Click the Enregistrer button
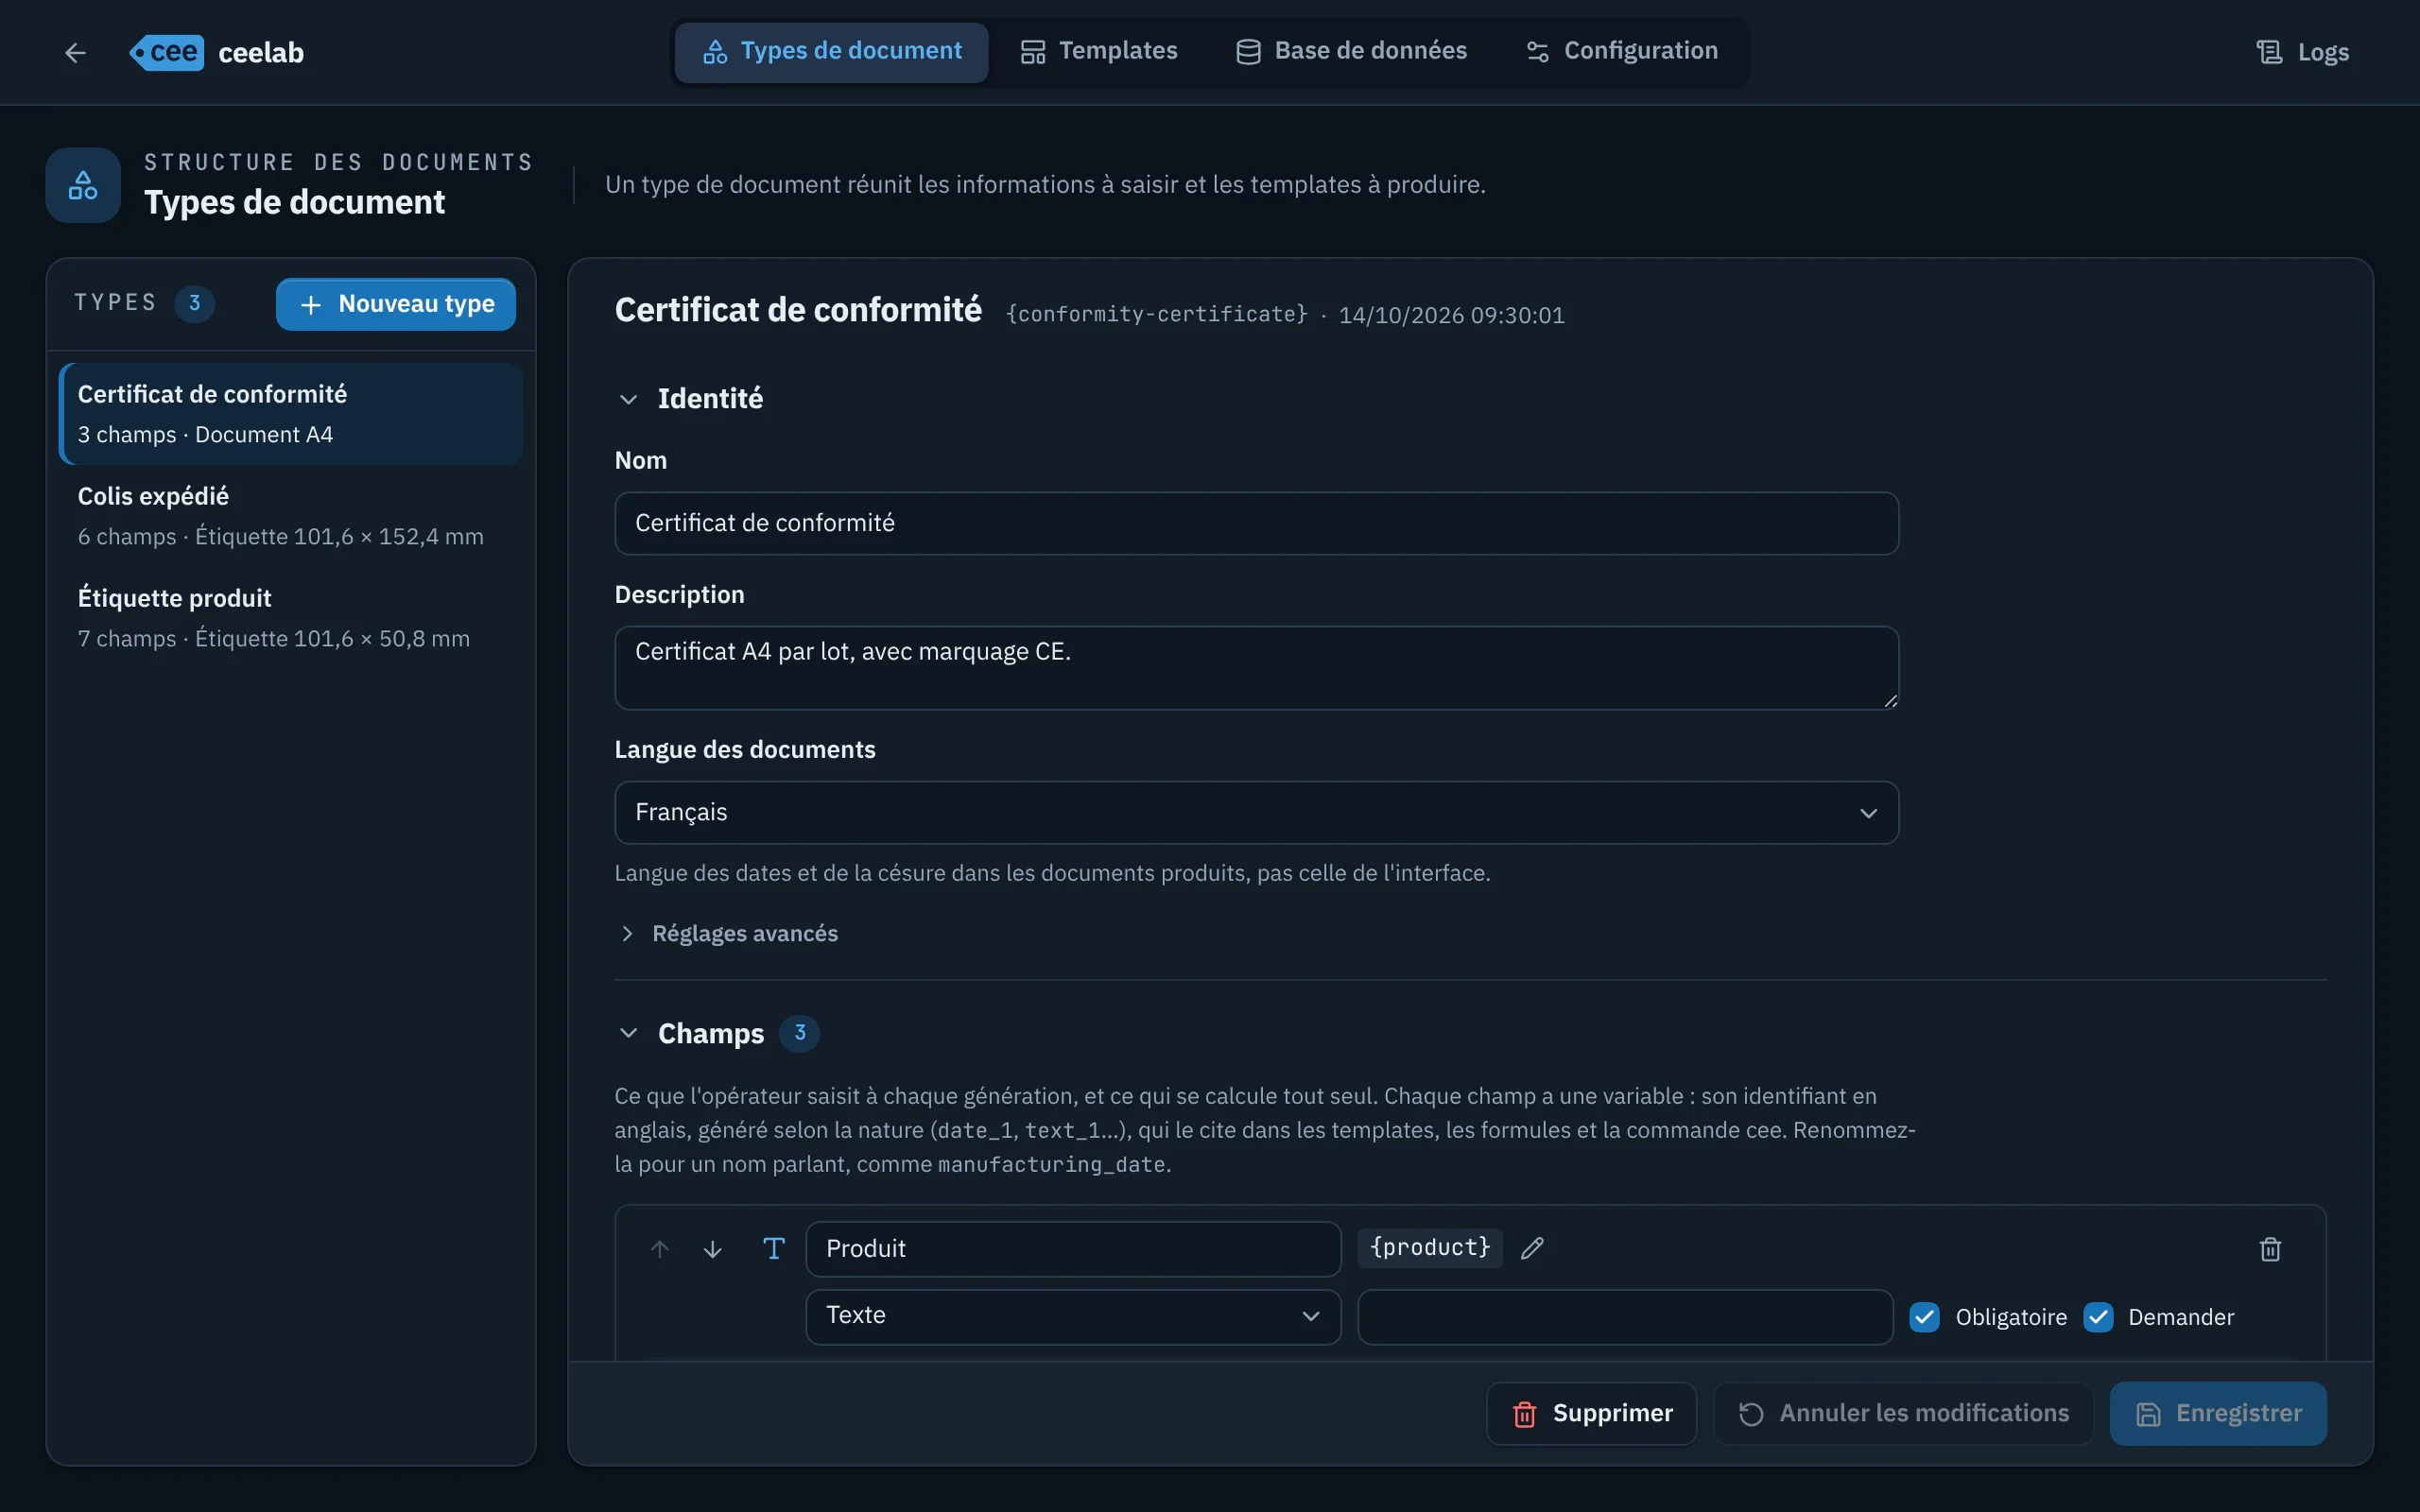 click(x=2218, y=1413)
